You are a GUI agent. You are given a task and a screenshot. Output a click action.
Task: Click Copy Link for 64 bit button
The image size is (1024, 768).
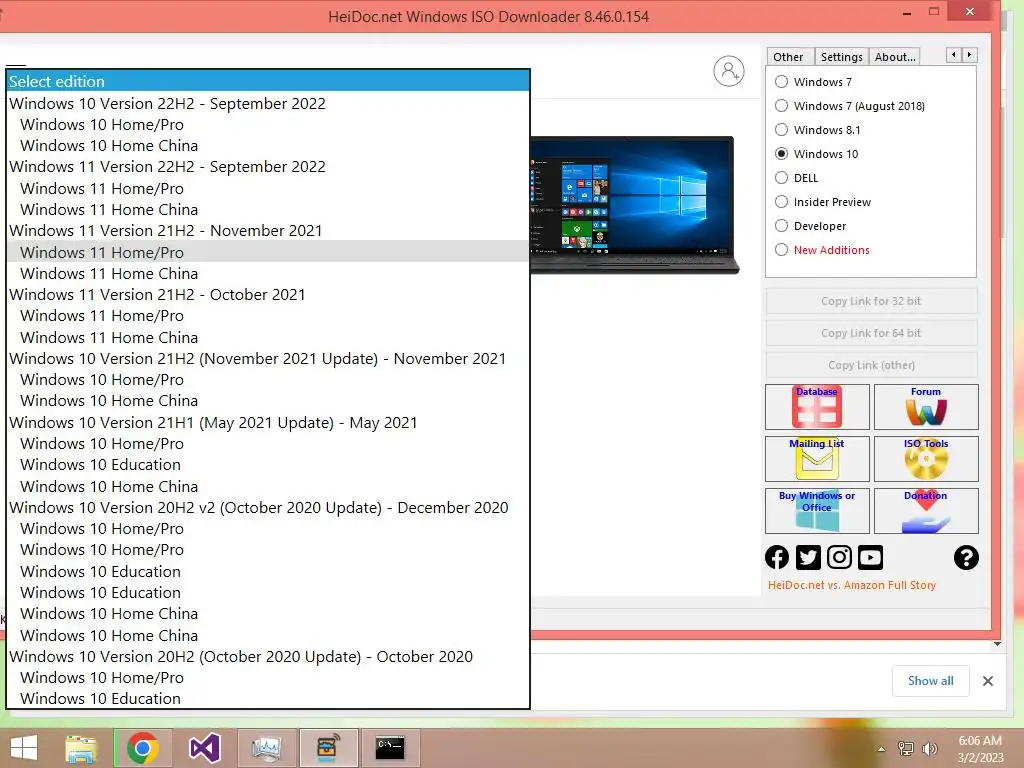pyautogui.click(x=871, y=333)
